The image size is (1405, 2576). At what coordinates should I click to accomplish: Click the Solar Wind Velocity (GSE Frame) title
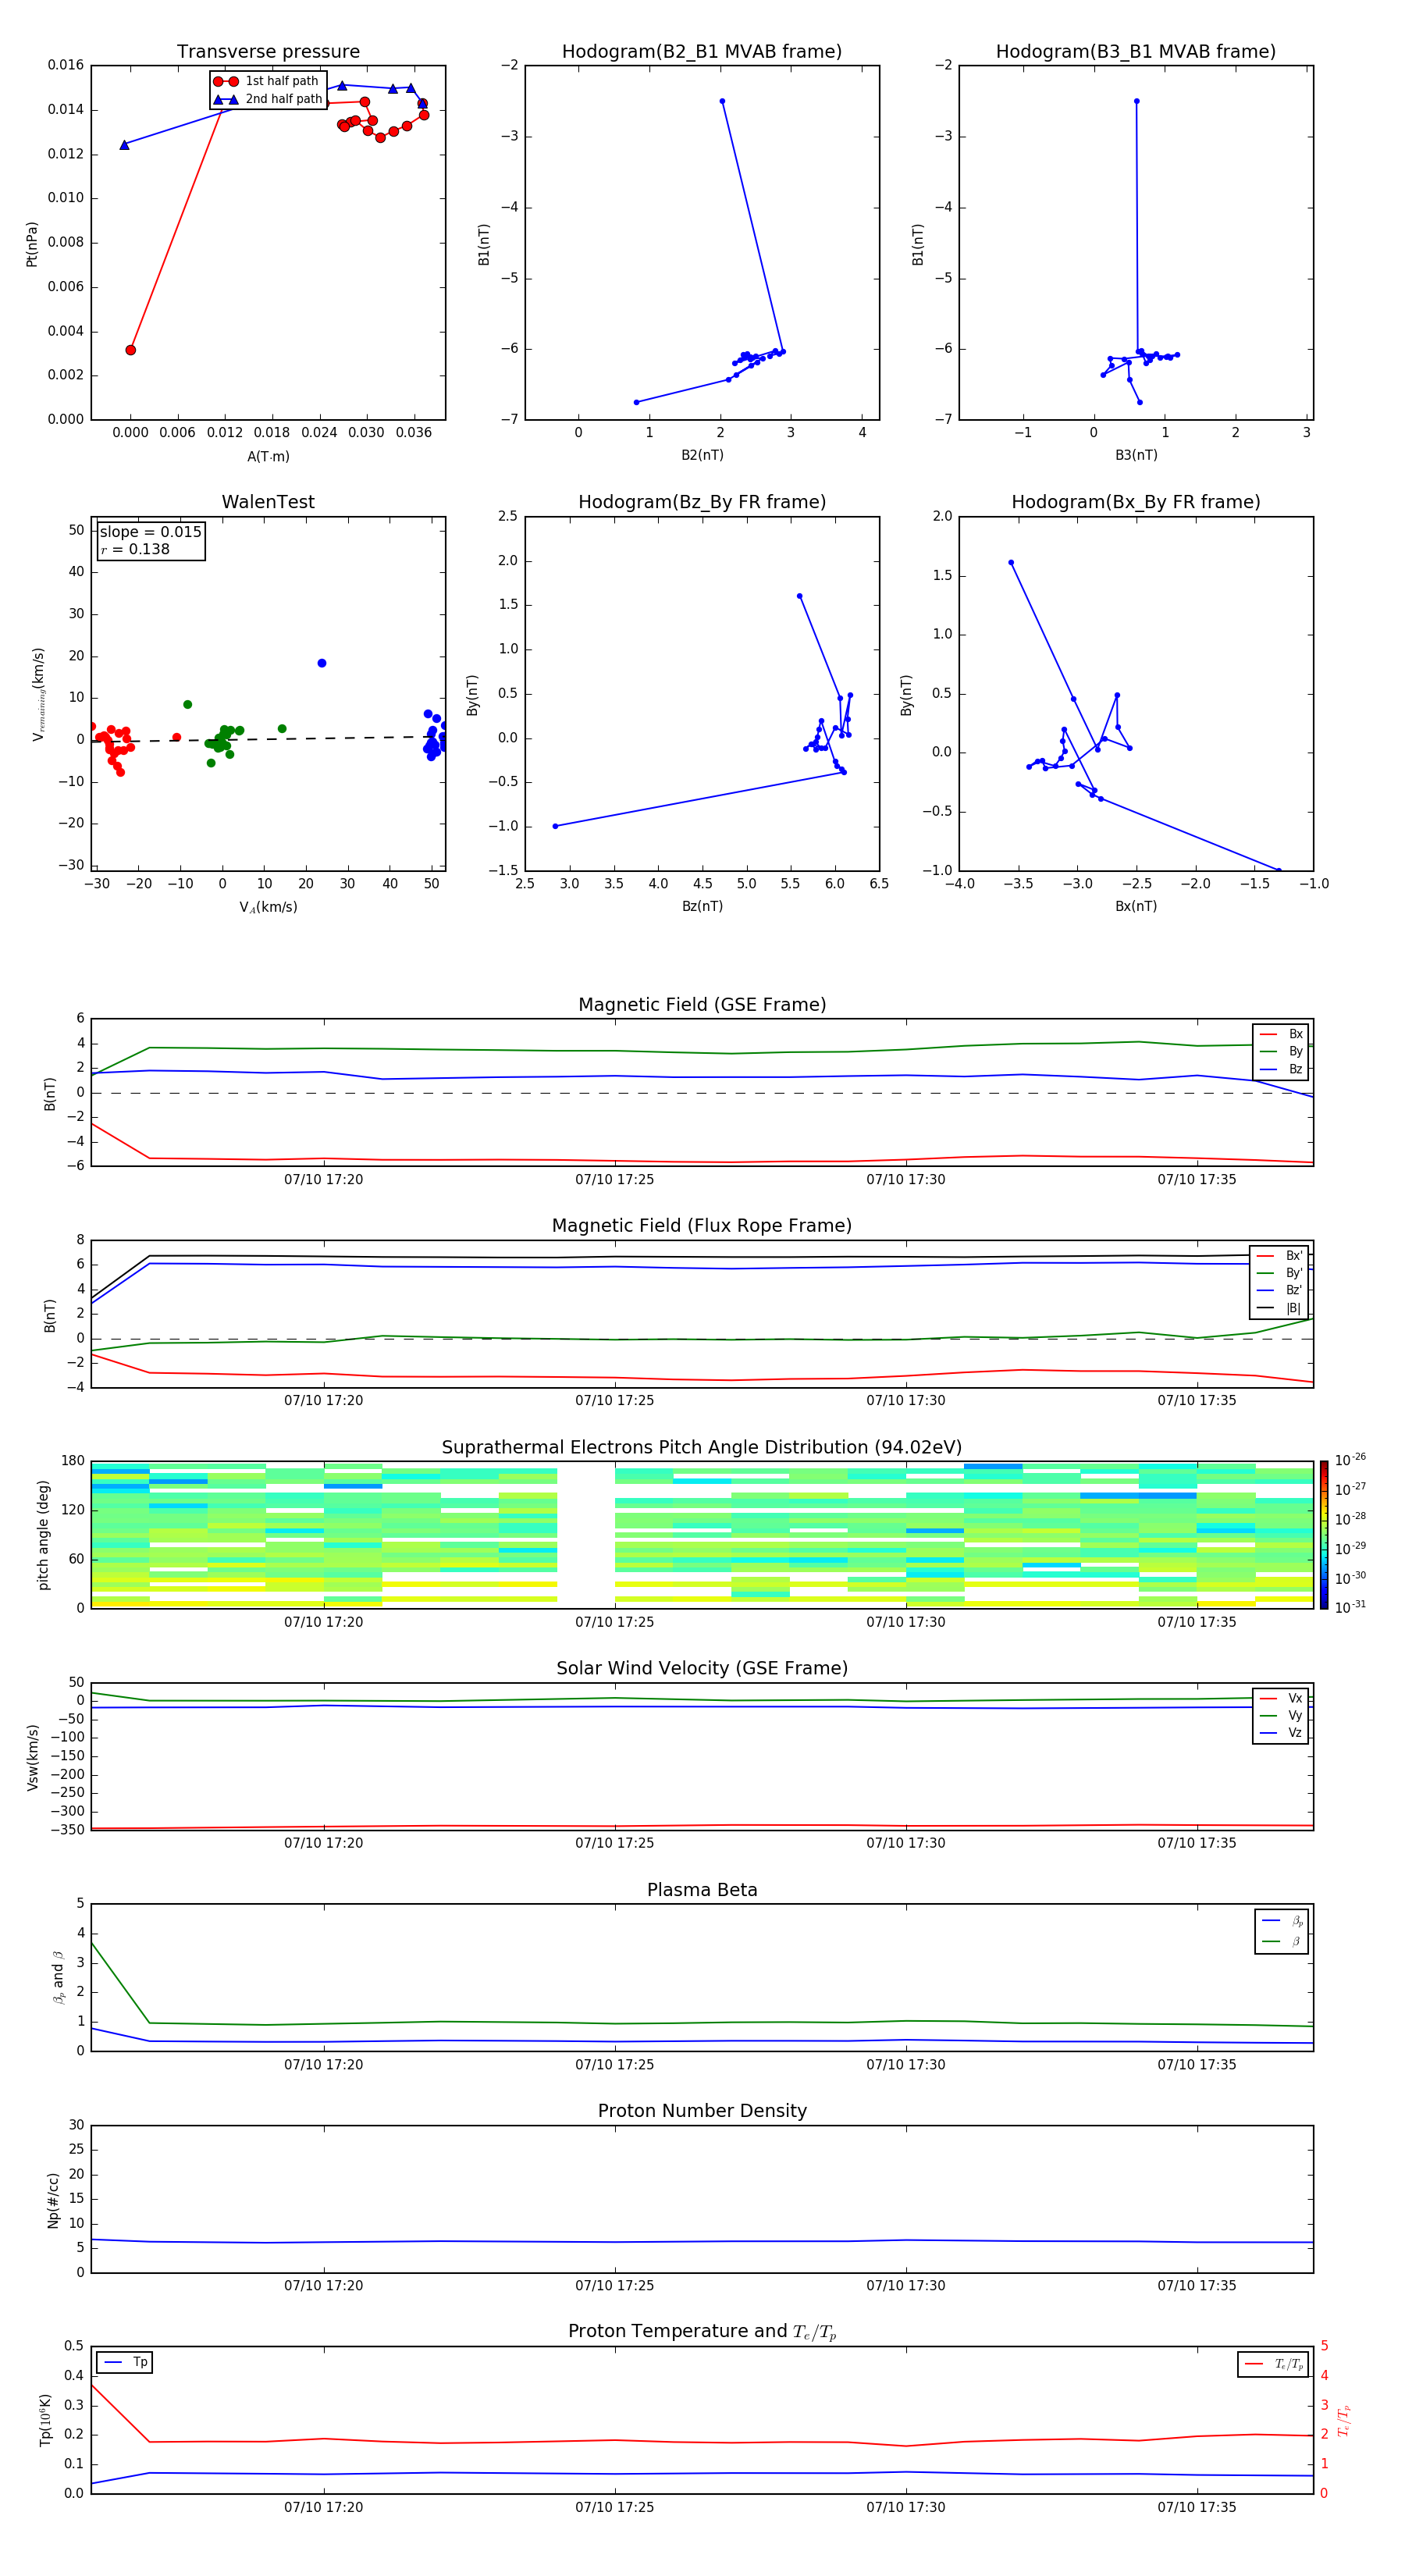[x=702, y=1668]
